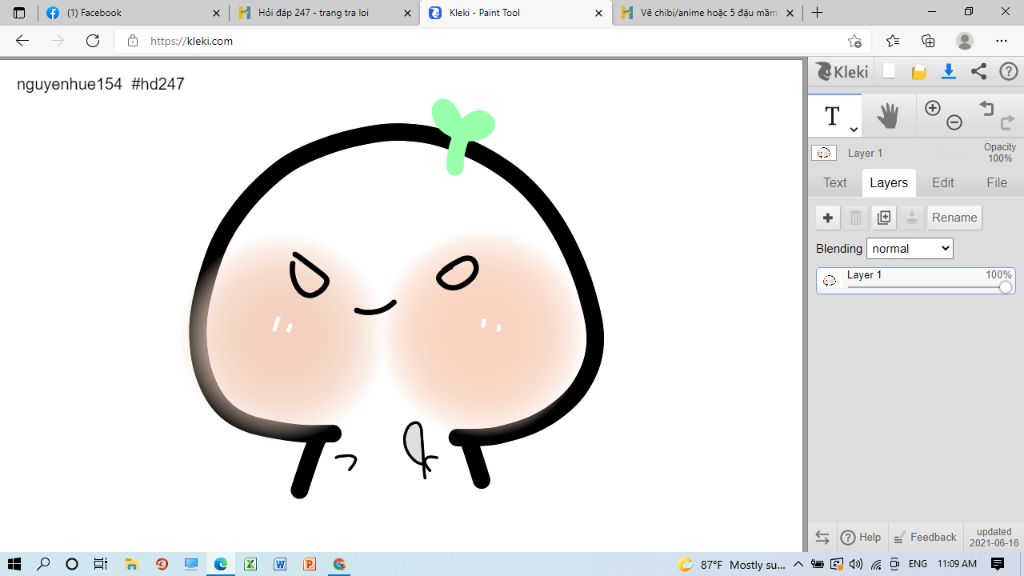1024x576 pixels.
Task: Open Windows taskbar search
Action: coord(44,564)
